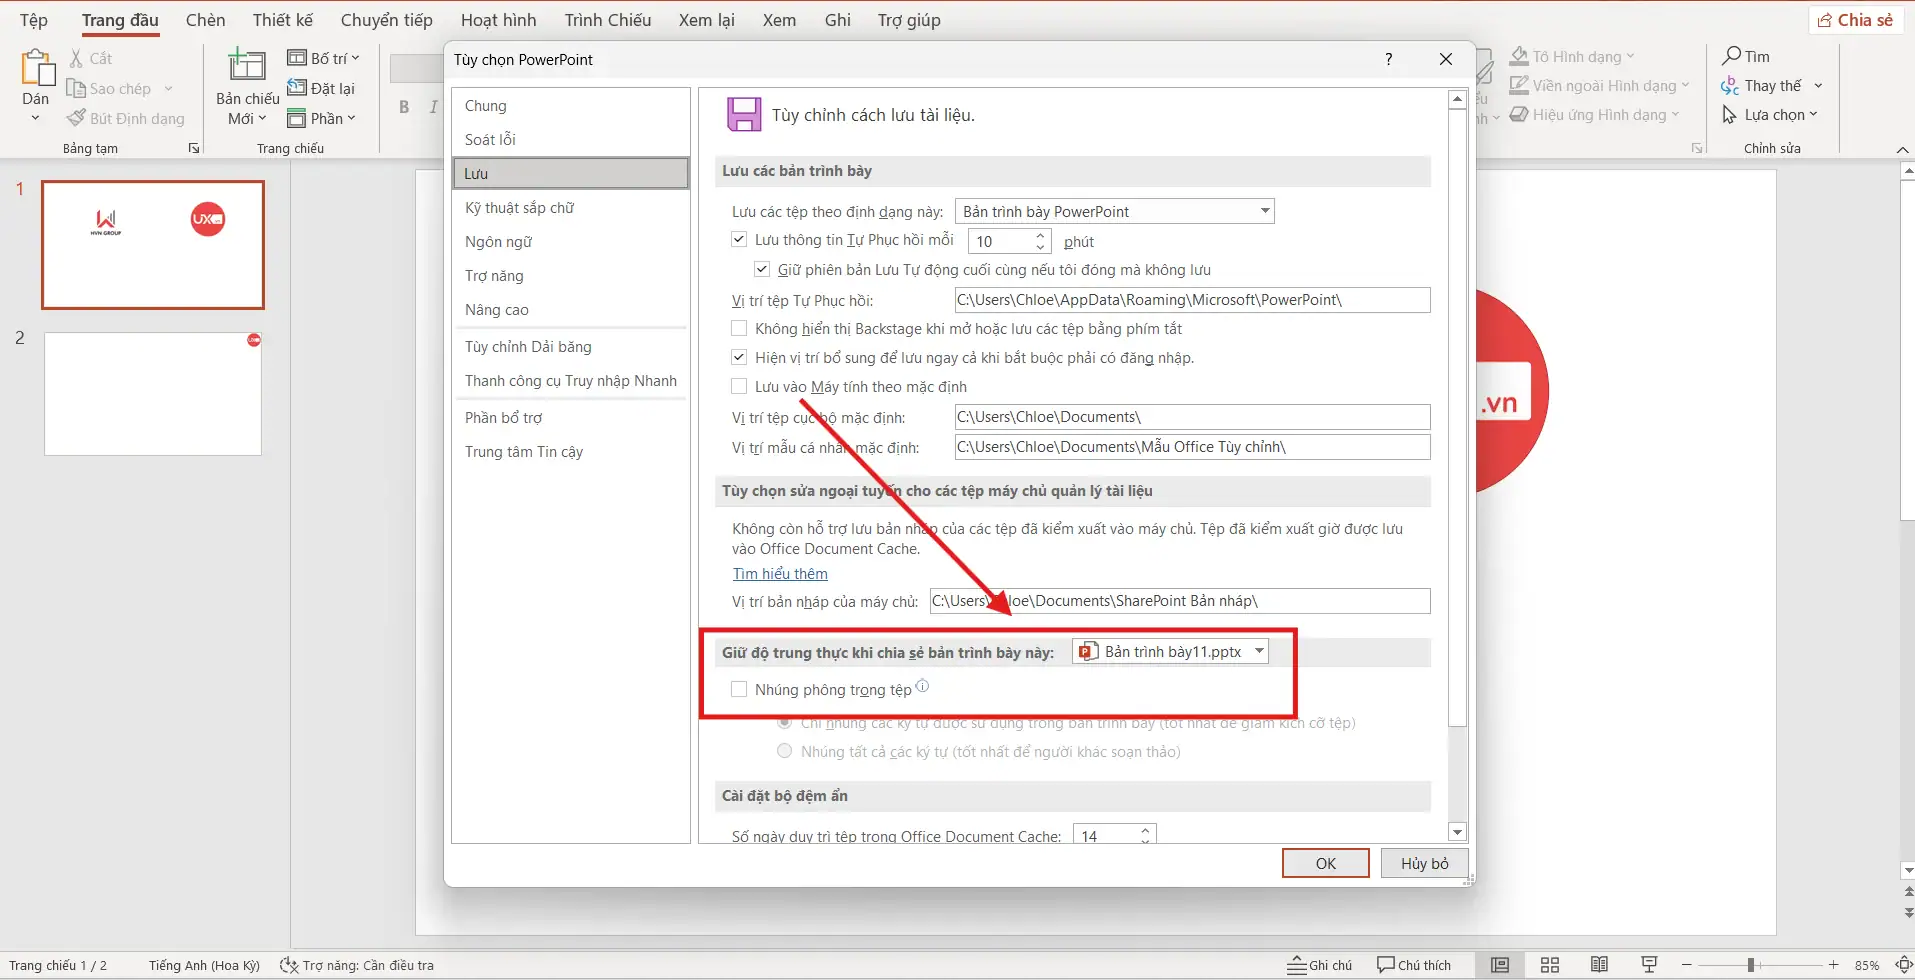Click the Dán (Paste) clipboard icon
Image resolution: width=1915 pixels, height=980 pixels.
click(x=37, y=68)
